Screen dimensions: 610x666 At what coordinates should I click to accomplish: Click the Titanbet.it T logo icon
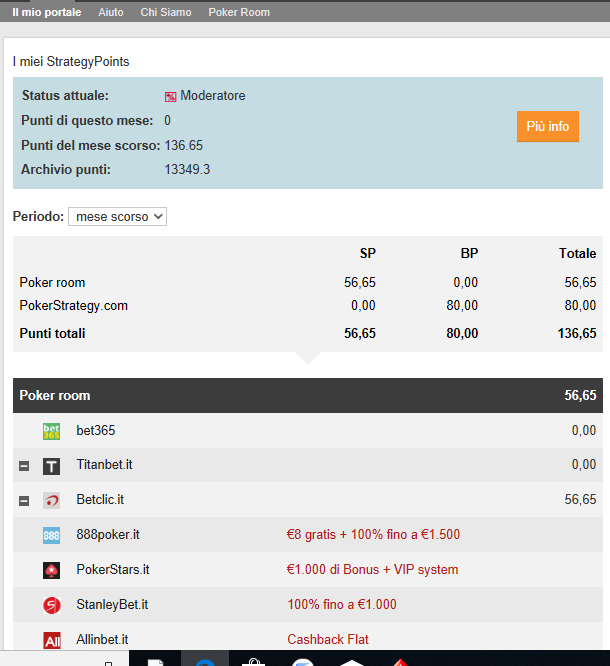(51, 466)
